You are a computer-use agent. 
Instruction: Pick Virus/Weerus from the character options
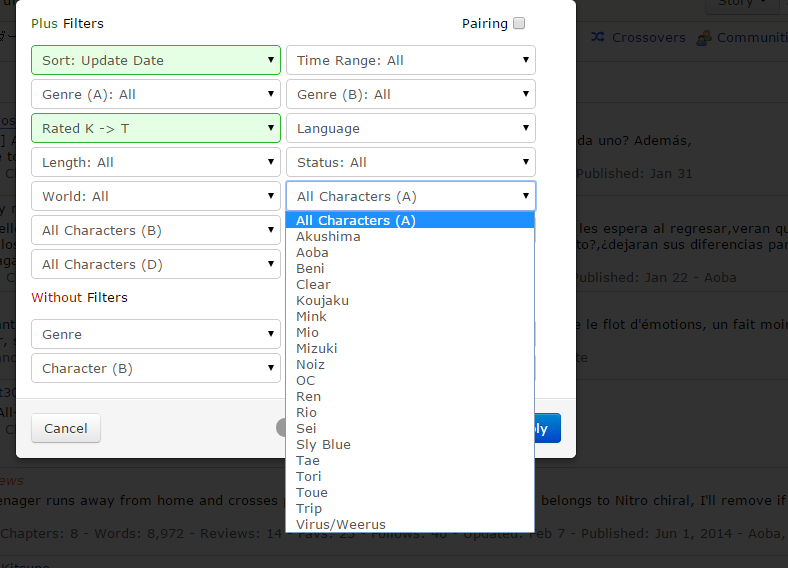click(340, 524)
